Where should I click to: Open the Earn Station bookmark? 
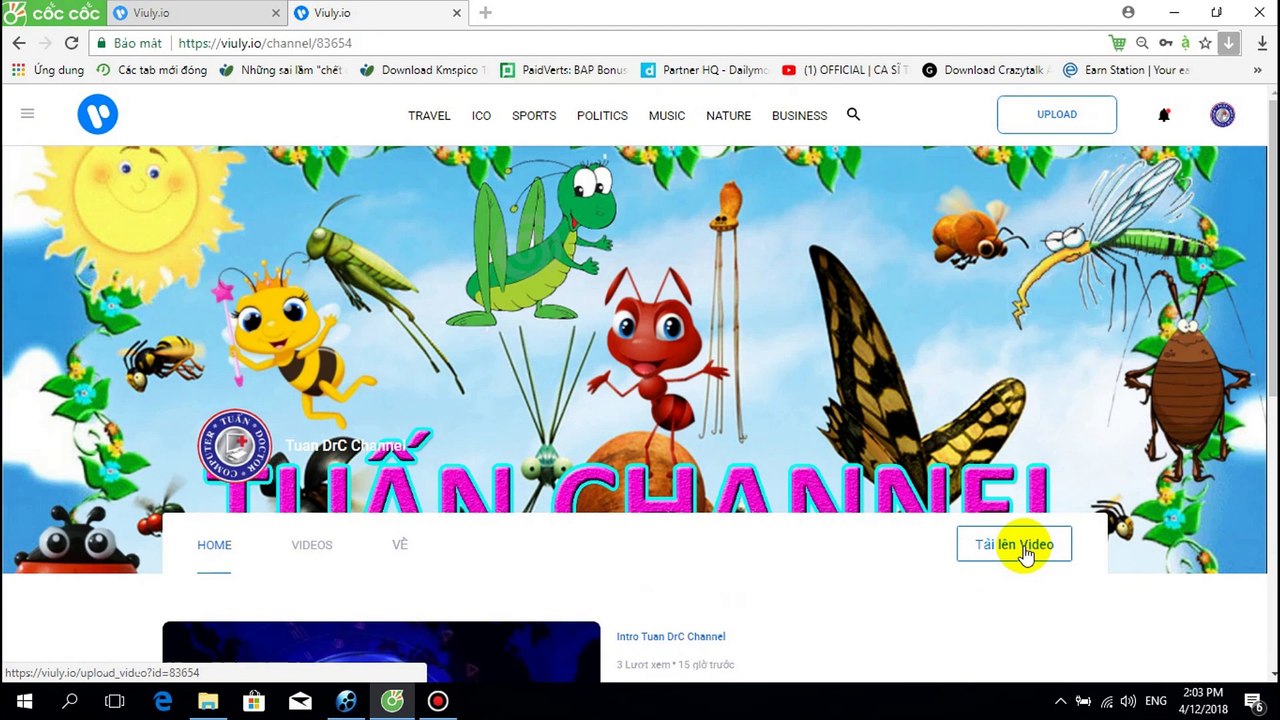click(x=1127, y=70)
